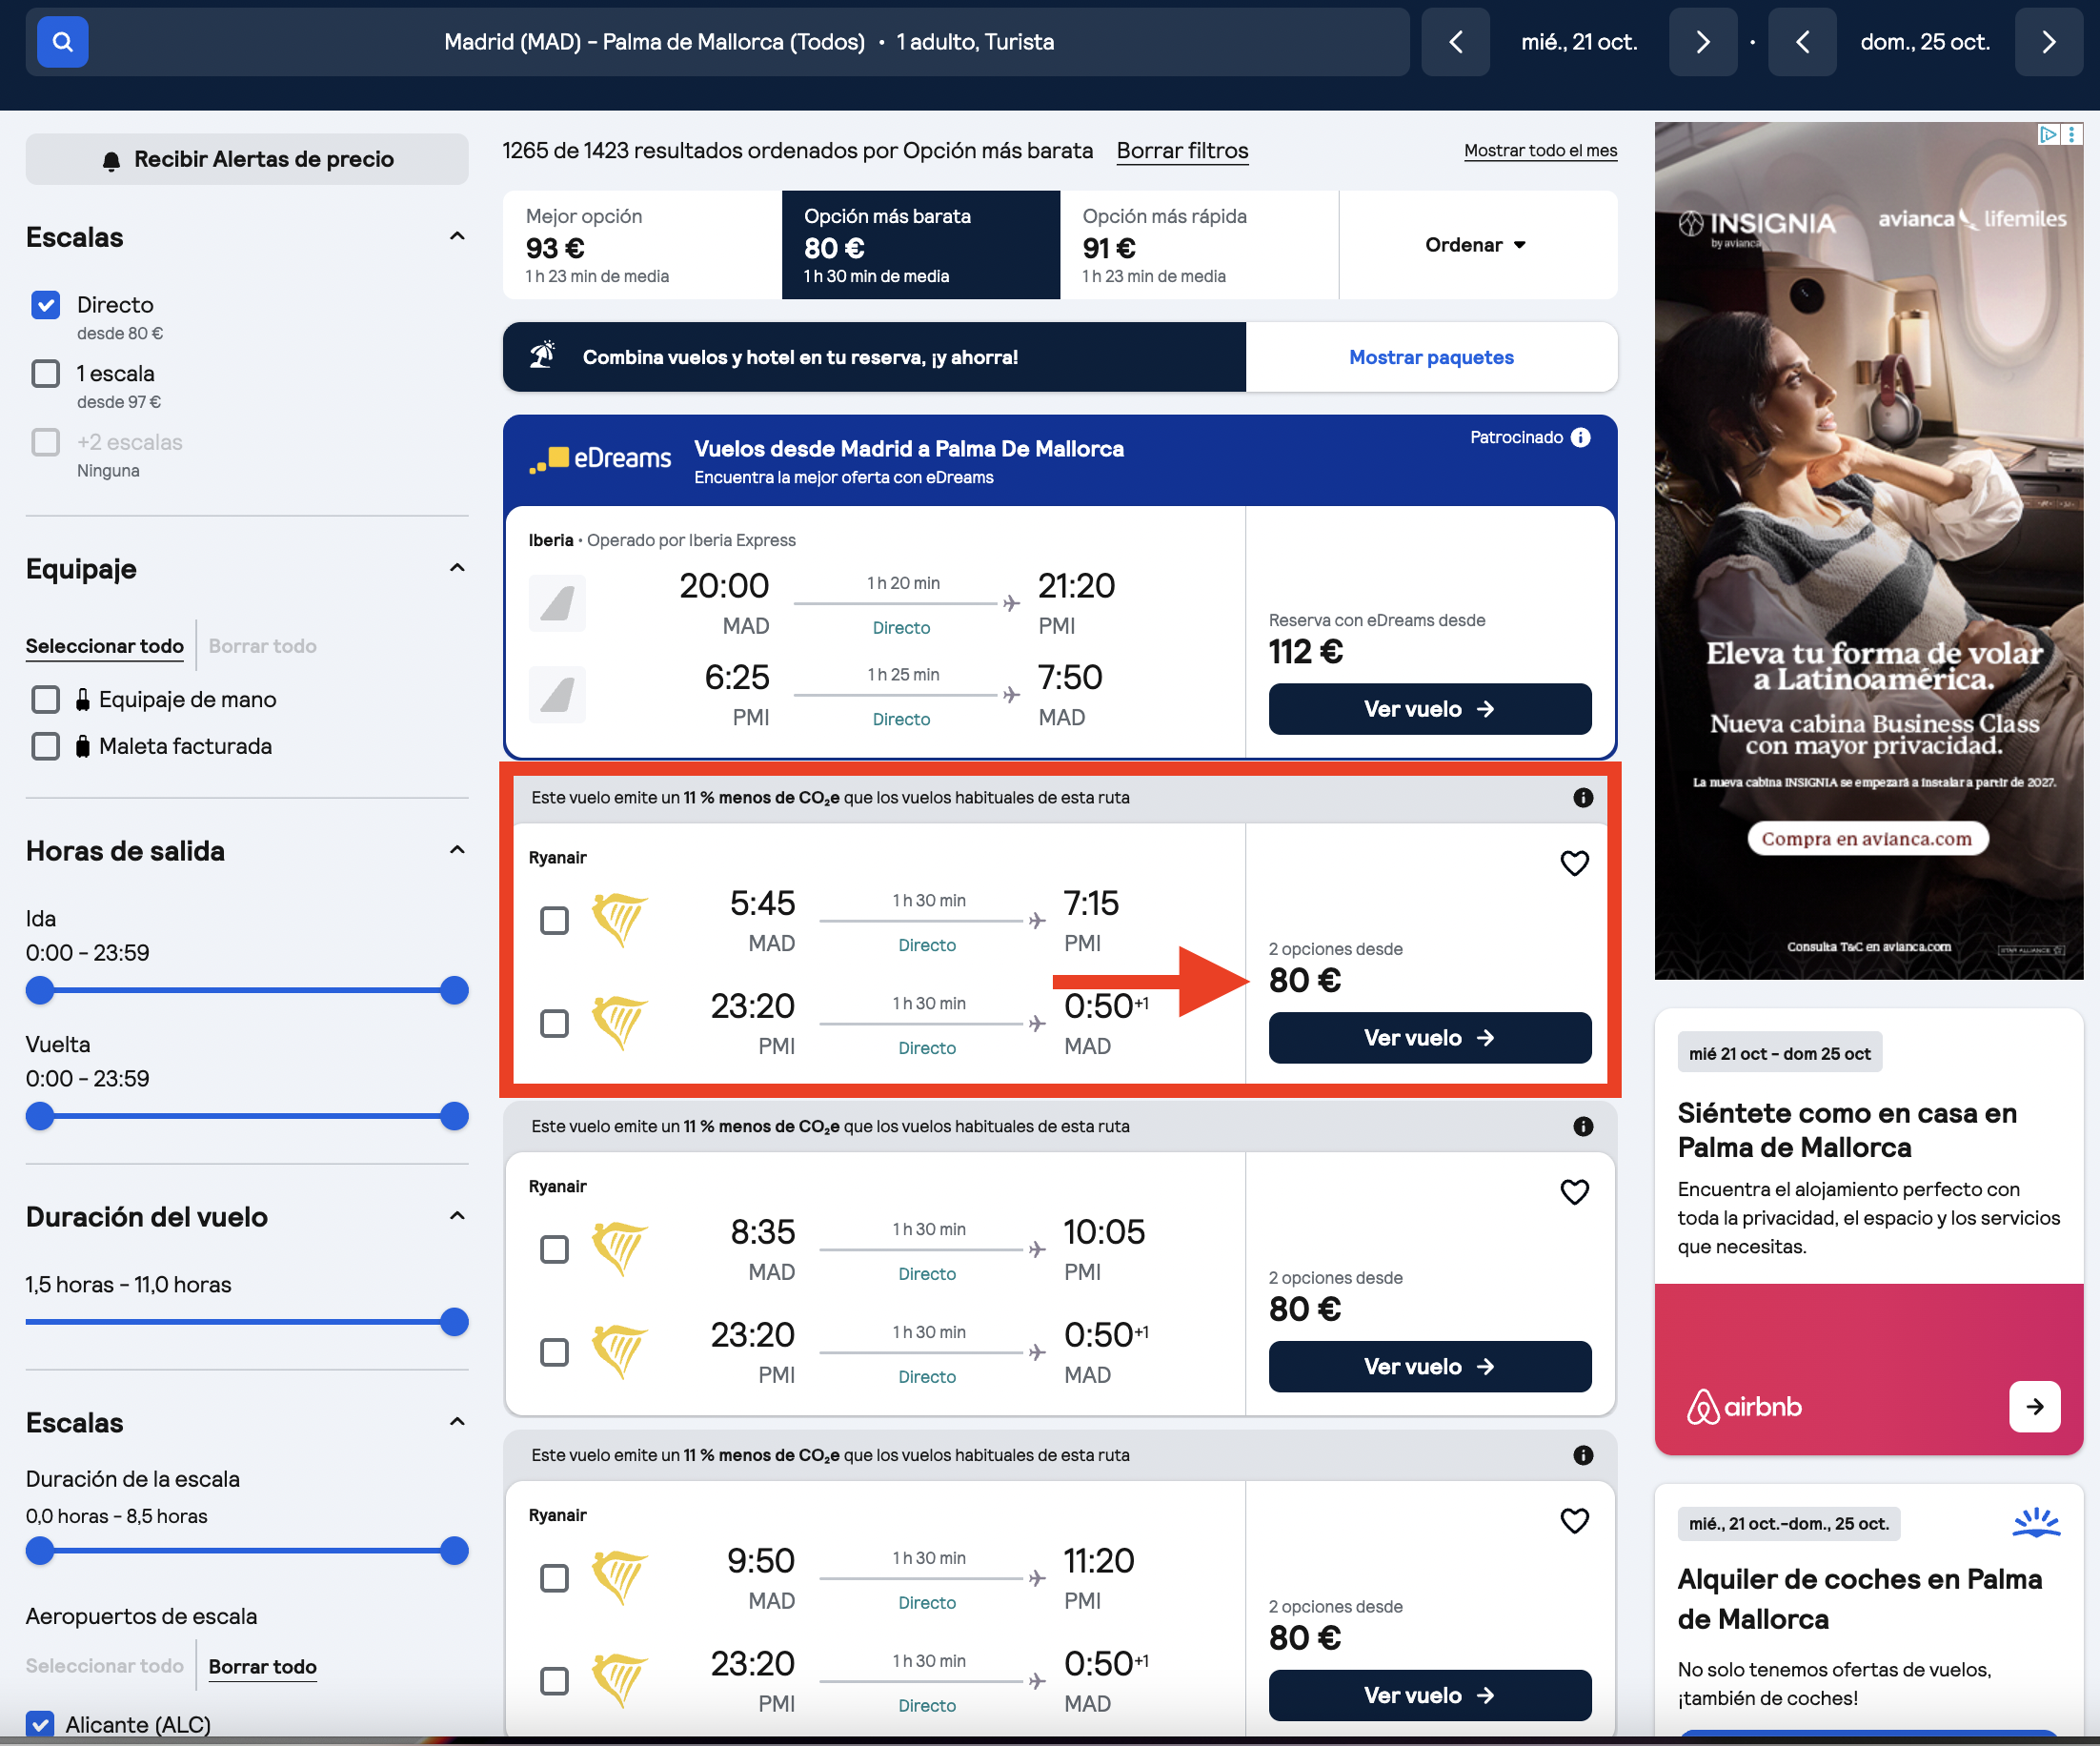Screen dimensions: 2100x1746
Task: Click Mostrar todo el mes link
Action: tap(1540, 151)
